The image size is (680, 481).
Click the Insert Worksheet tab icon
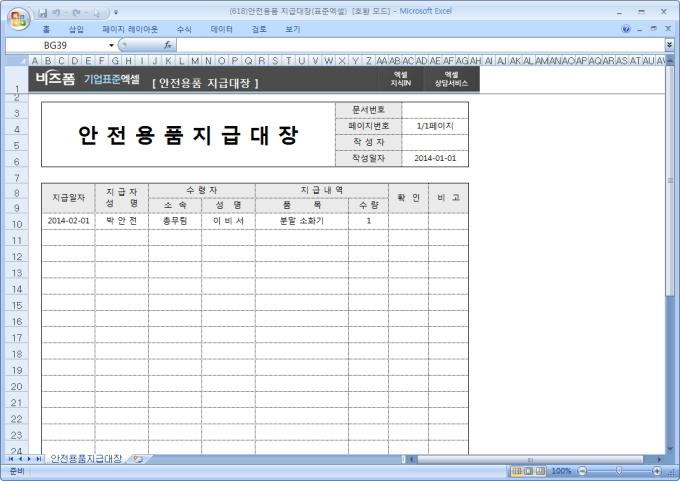tap(138, 459)
